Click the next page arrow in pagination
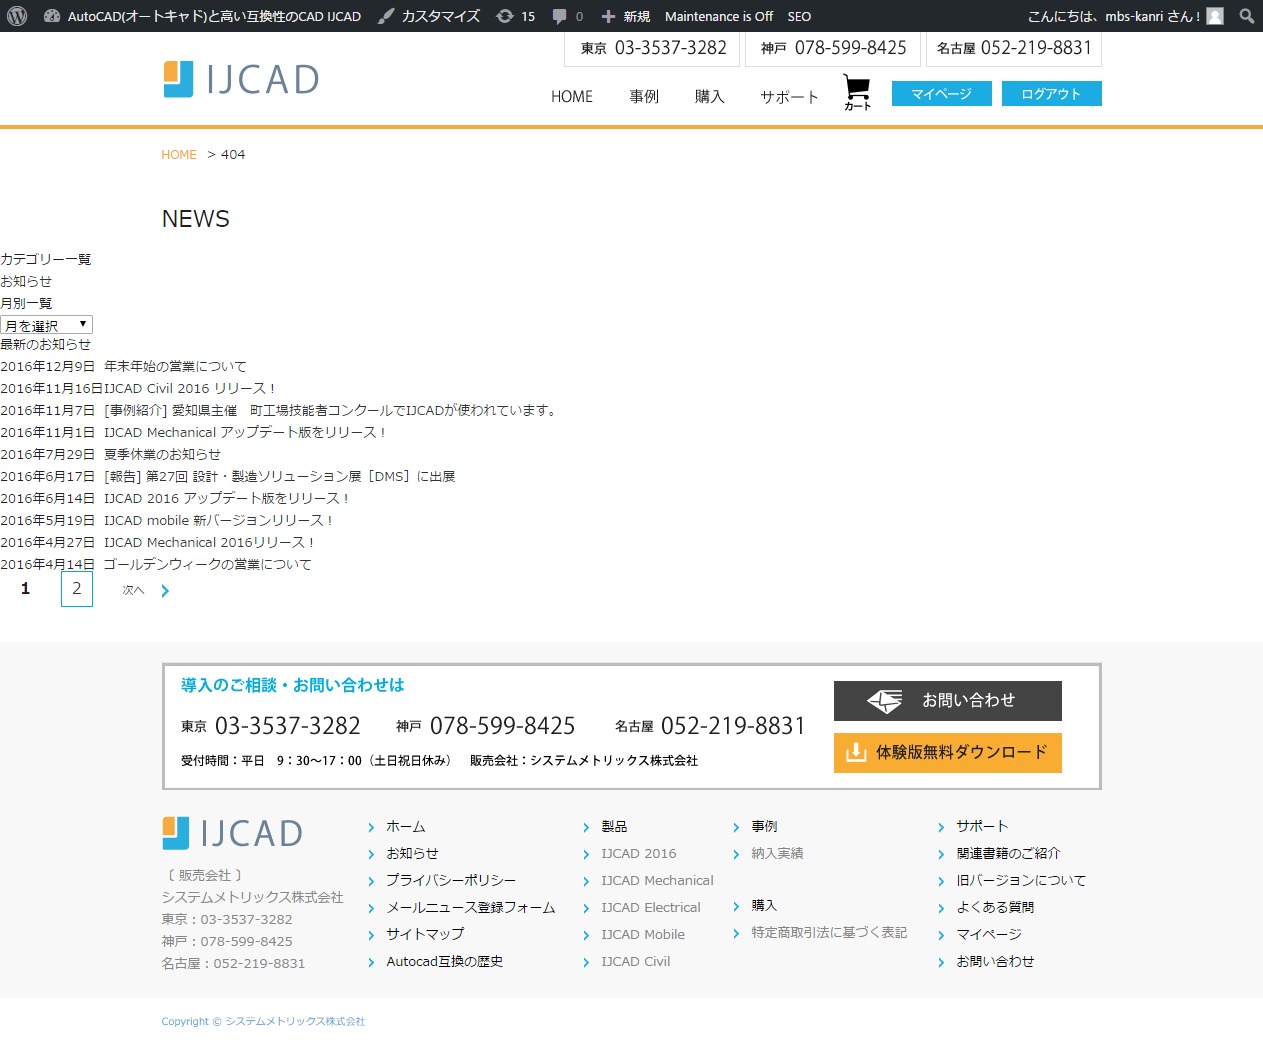This screenshot has height=1045, width=1263. point(165,591)
